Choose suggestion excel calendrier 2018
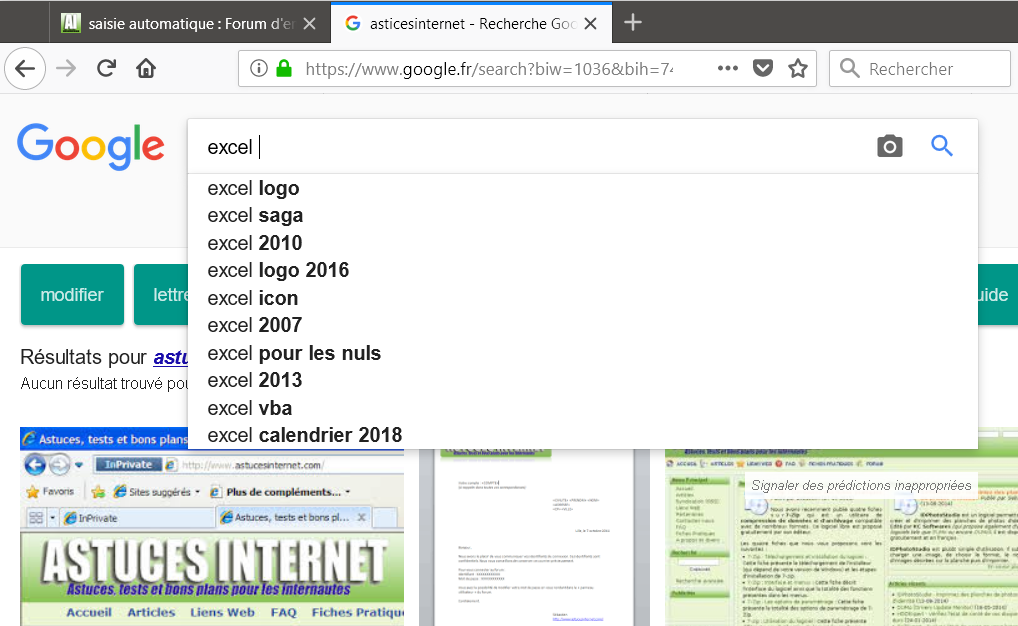Viewport: 1018px width, 626px height. tap(582, 435)
